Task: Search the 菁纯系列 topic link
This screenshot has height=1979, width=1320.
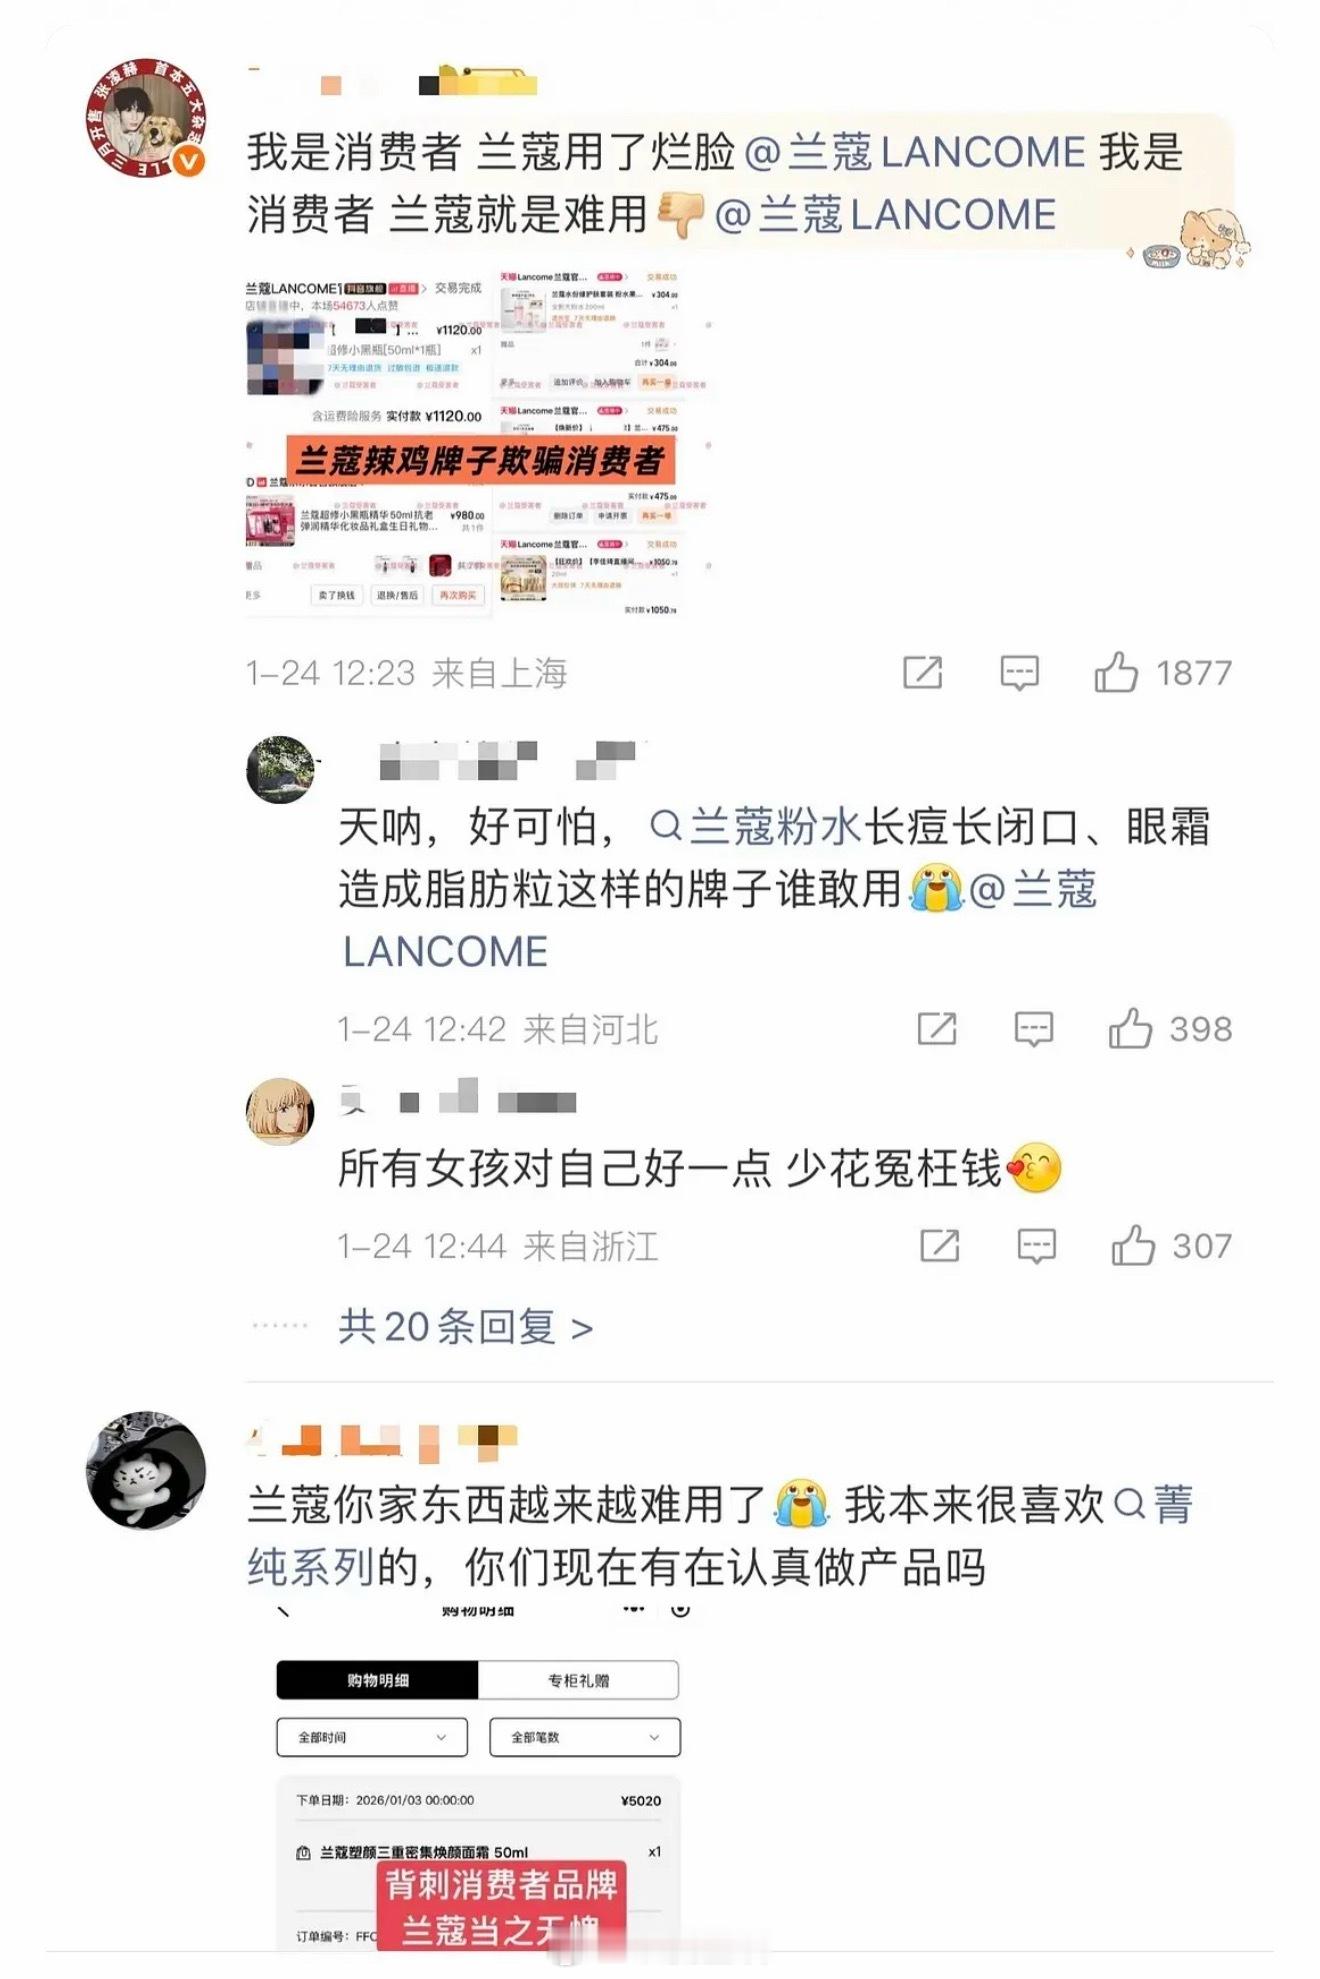Action: click(x=720, y=1535)
